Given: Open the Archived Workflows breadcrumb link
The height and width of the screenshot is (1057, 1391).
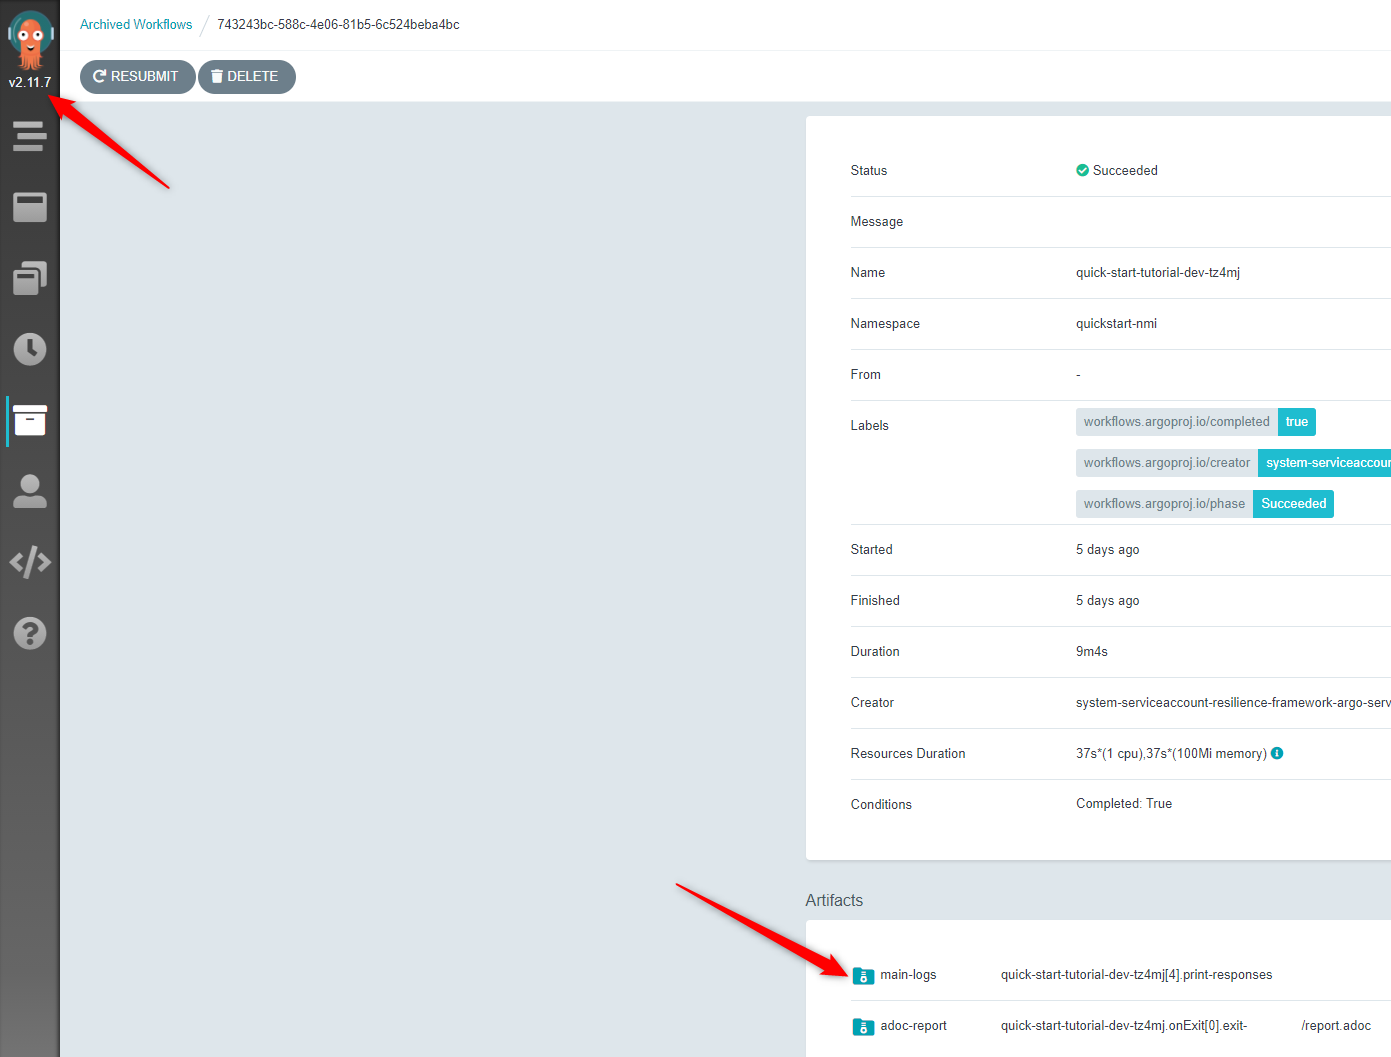Looking at the screenshot, I should (x=136, y=24).
